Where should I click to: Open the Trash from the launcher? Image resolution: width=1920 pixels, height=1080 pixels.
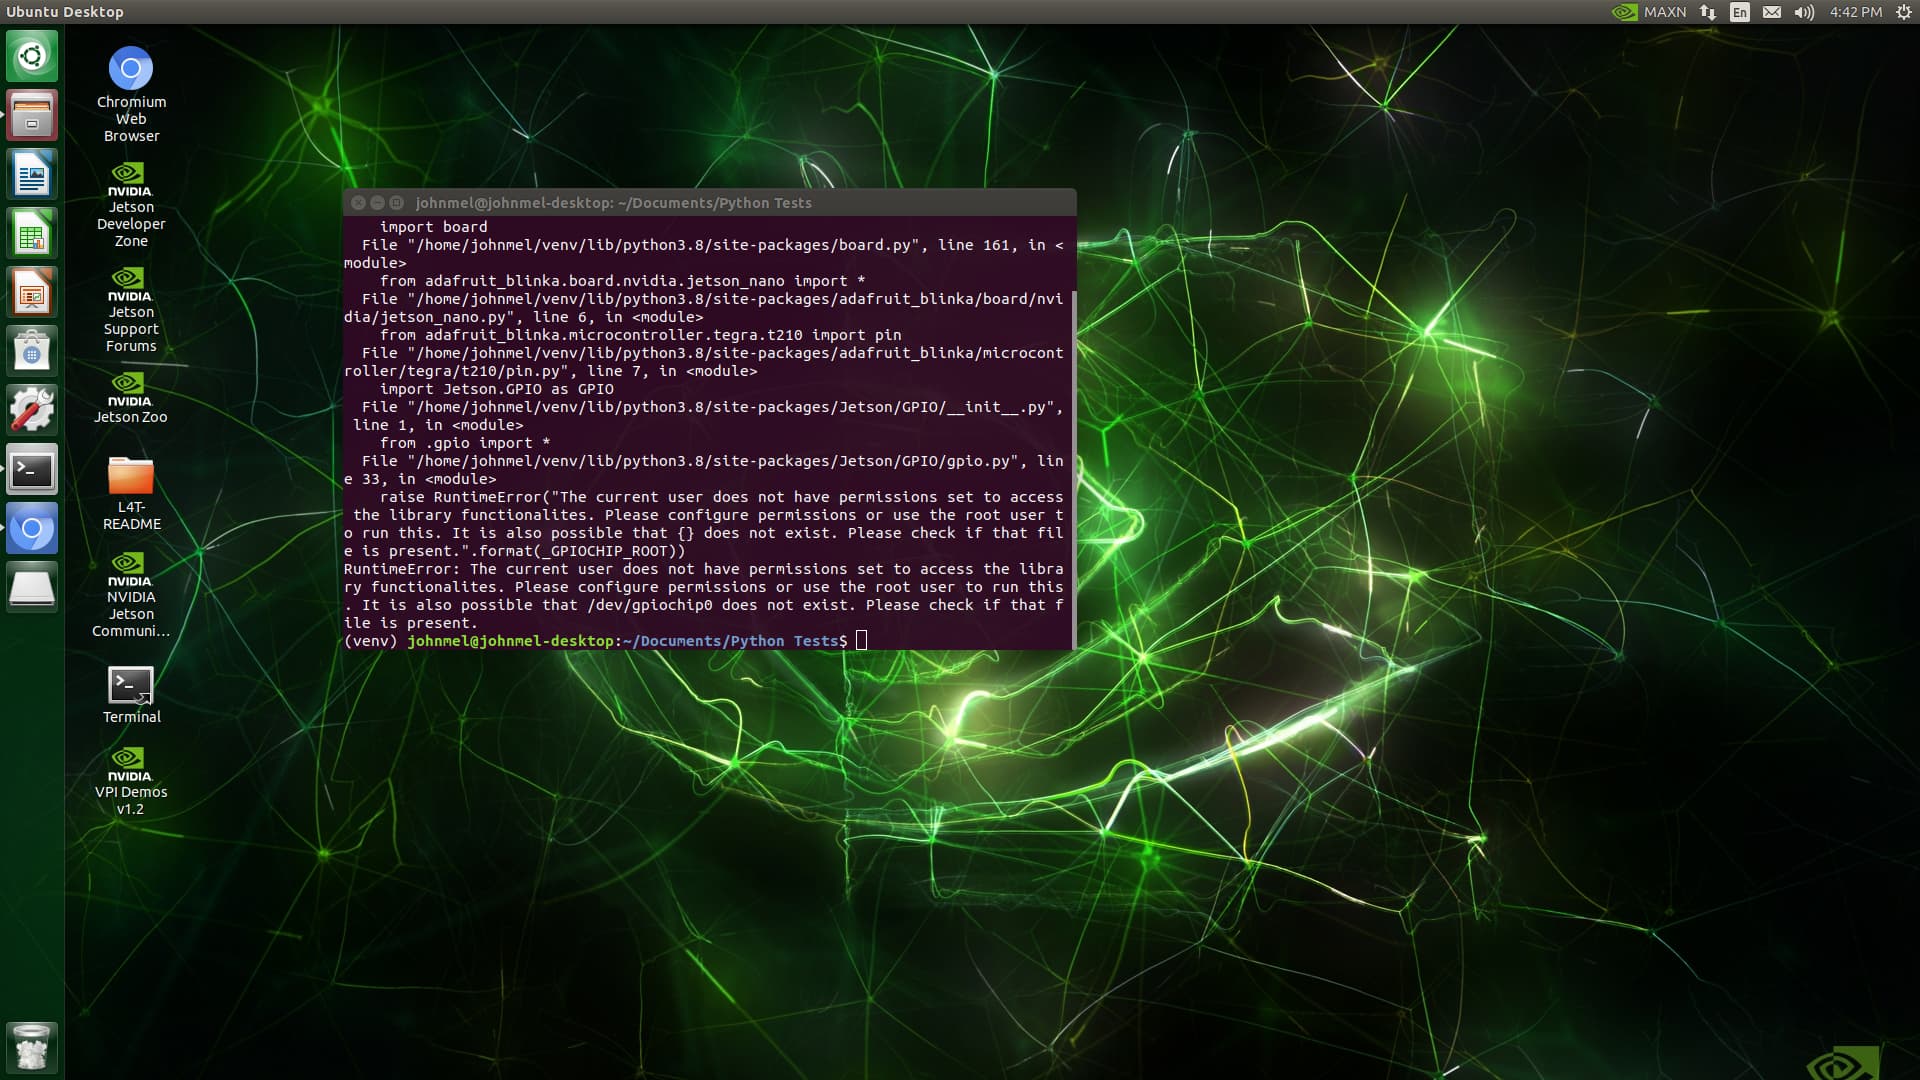[32, 1047]
